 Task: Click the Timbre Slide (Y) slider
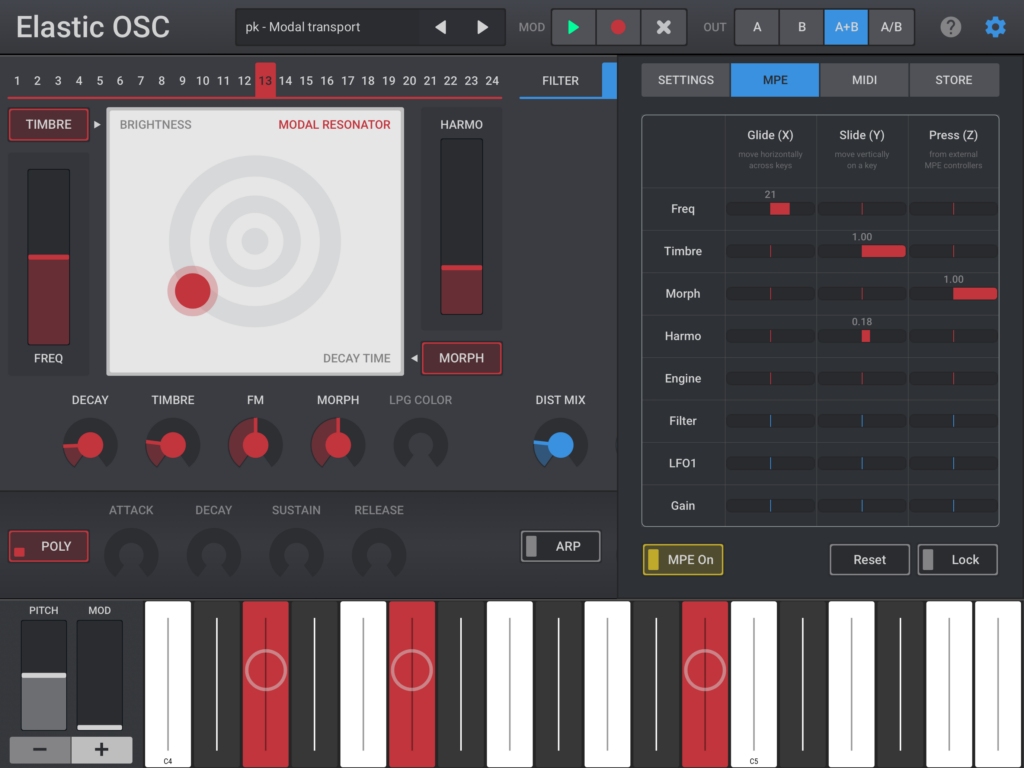(862, 251)
